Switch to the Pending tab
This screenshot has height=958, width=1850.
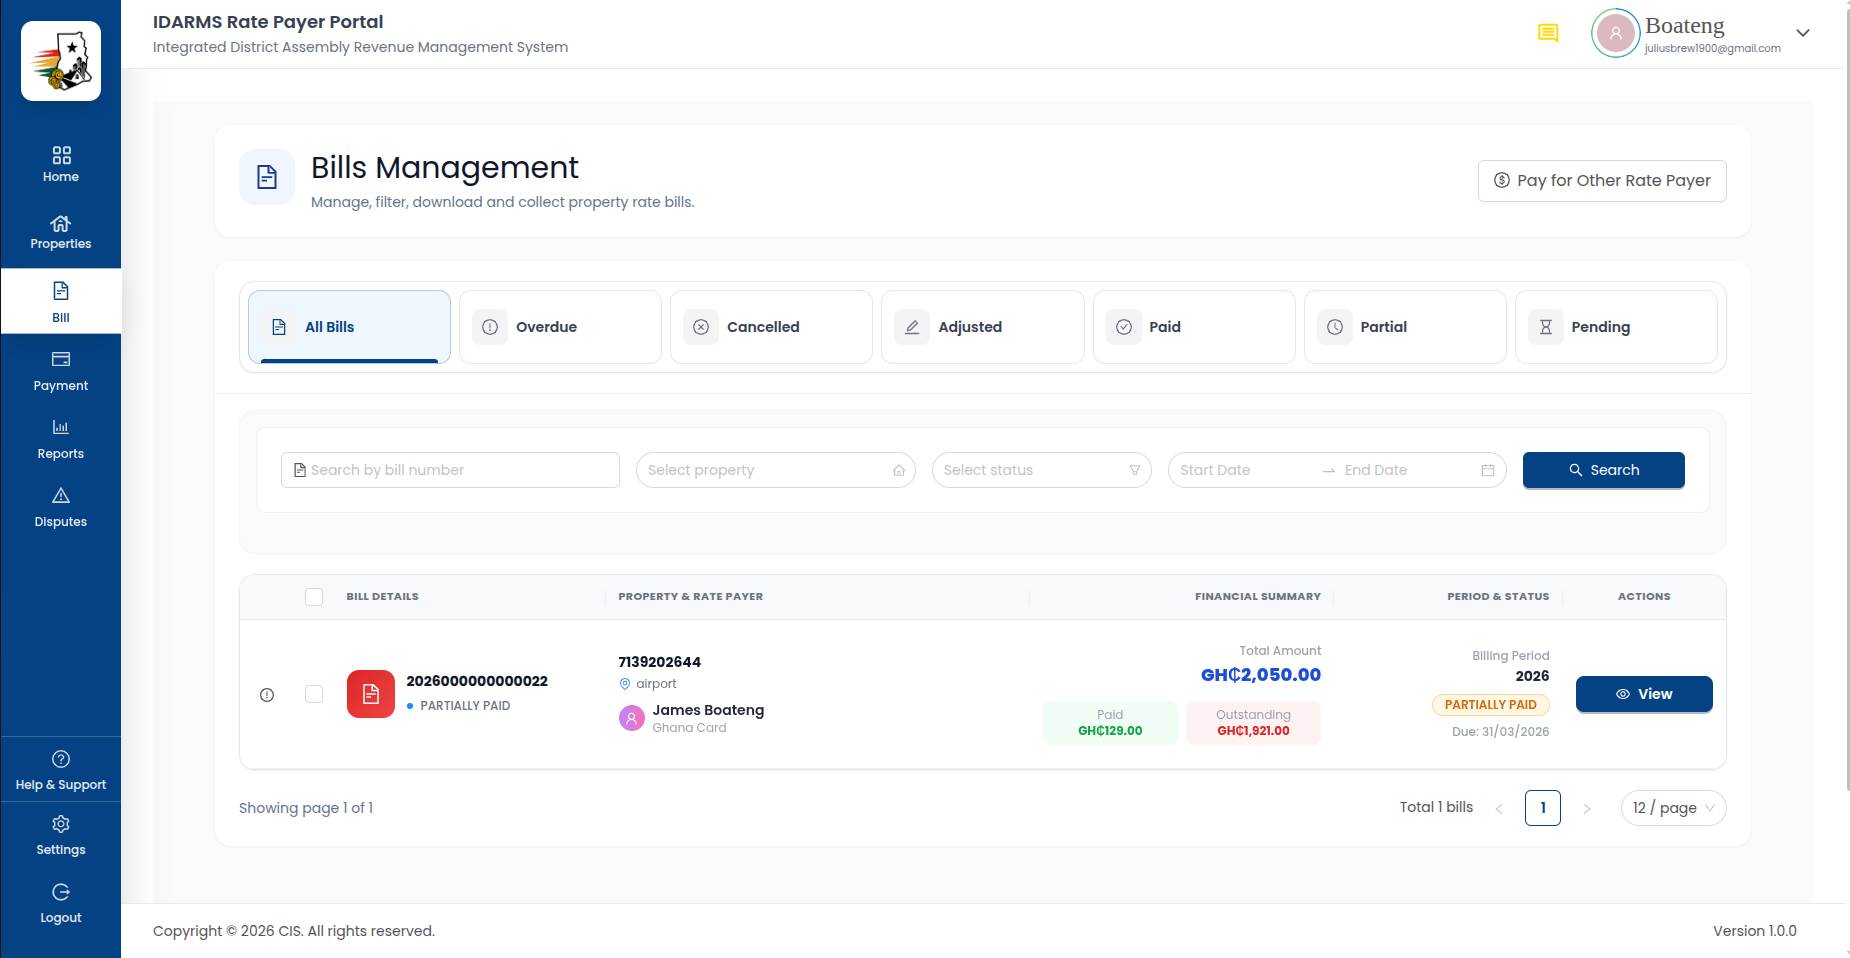1616,327
